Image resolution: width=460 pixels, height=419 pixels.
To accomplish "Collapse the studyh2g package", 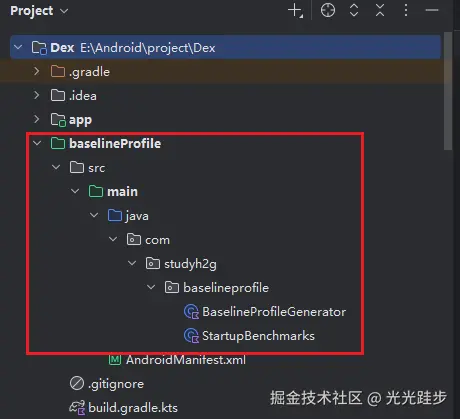I will [132, 263].
